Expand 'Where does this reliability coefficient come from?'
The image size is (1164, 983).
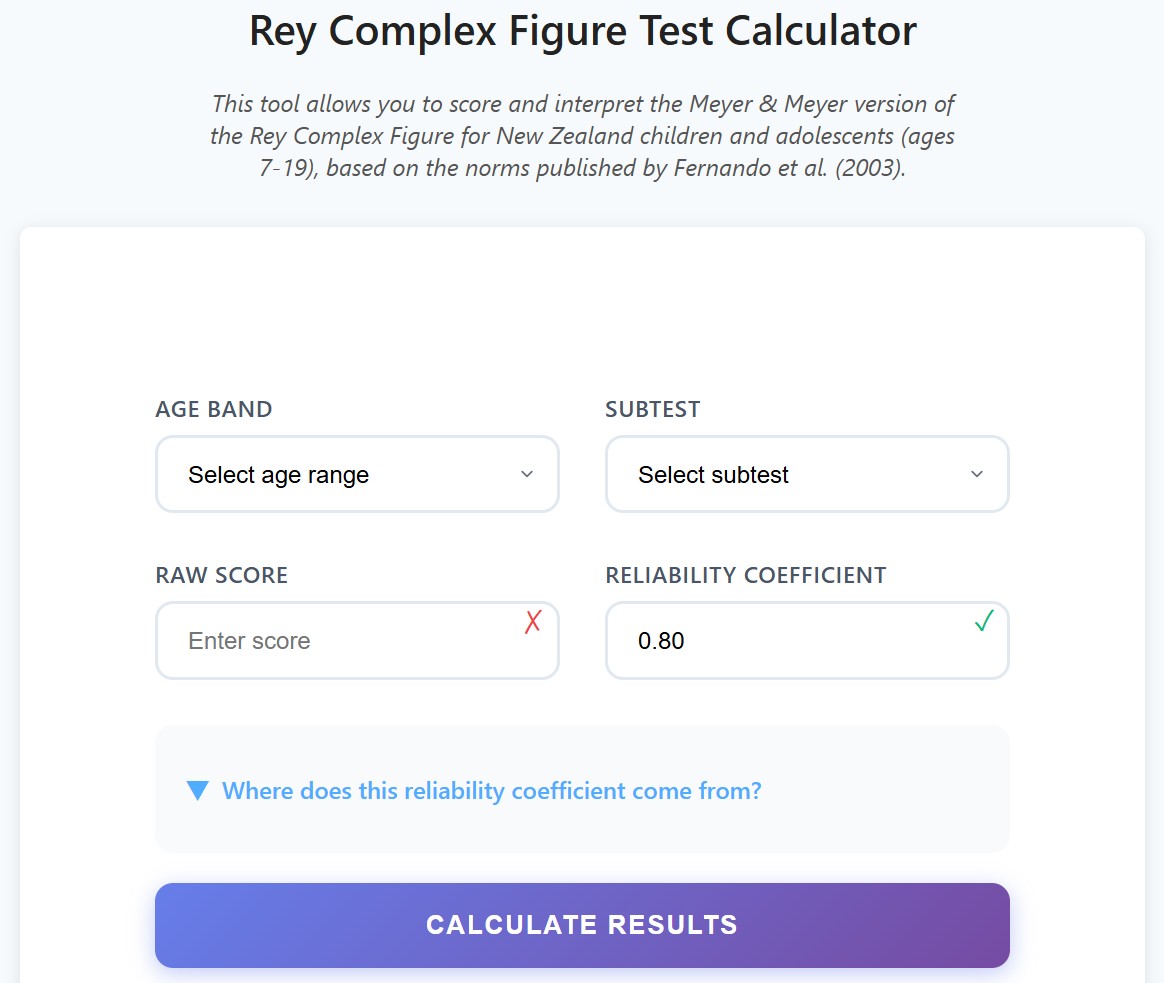coord(491,791)
